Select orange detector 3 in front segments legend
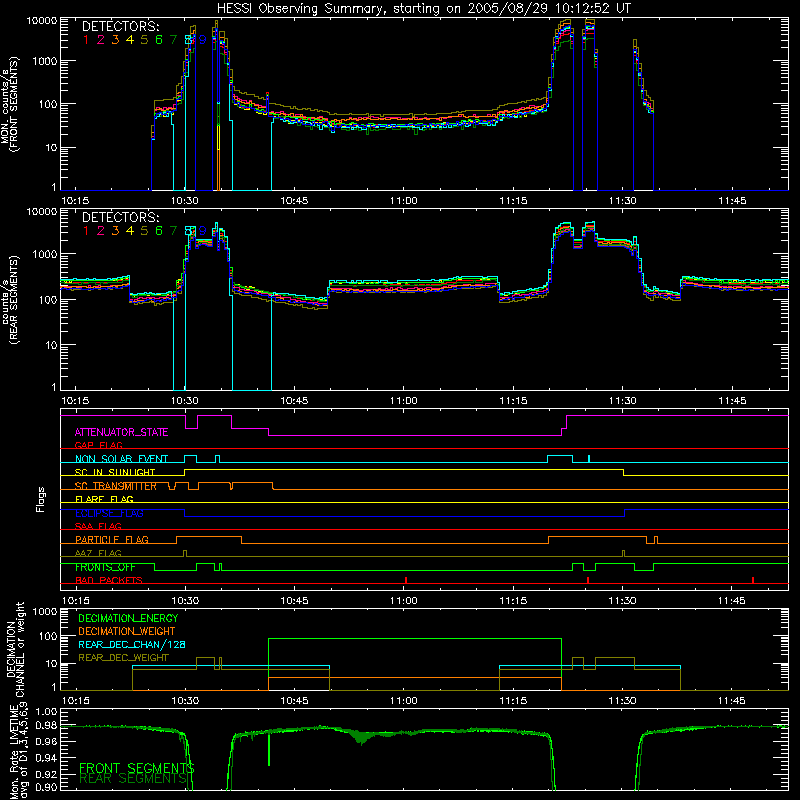 tap(115, 40)
